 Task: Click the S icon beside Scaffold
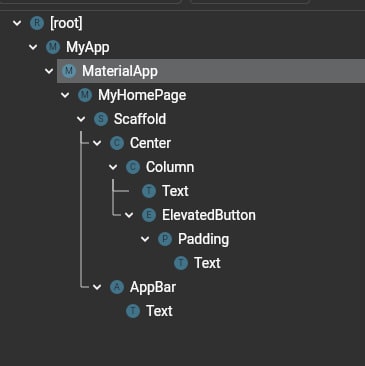click(101, 119)
